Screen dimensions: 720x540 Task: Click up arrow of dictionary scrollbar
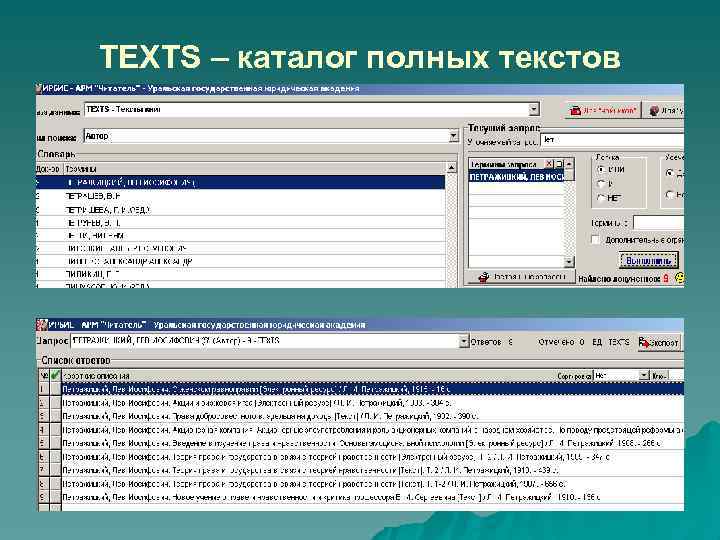pyautogui.click(x=451, y=168)
